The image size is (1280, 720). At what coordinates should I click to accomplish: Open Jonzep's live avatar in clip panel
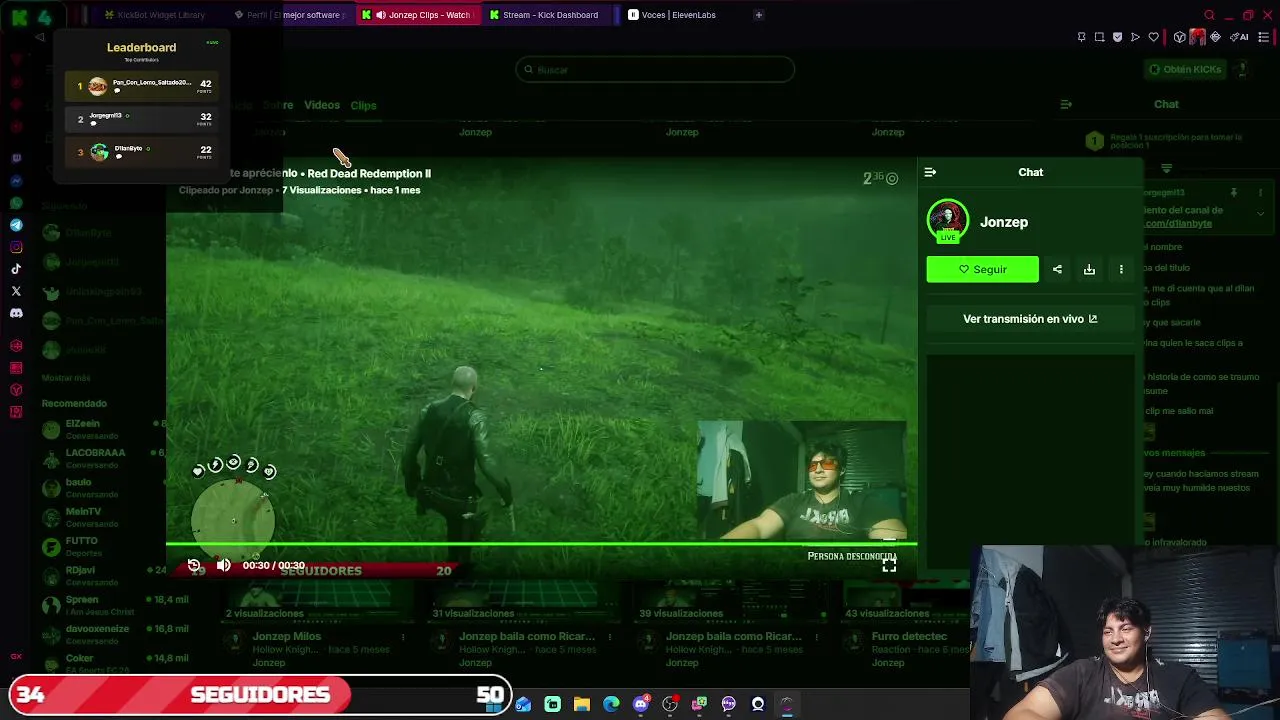tap(947, 222)
